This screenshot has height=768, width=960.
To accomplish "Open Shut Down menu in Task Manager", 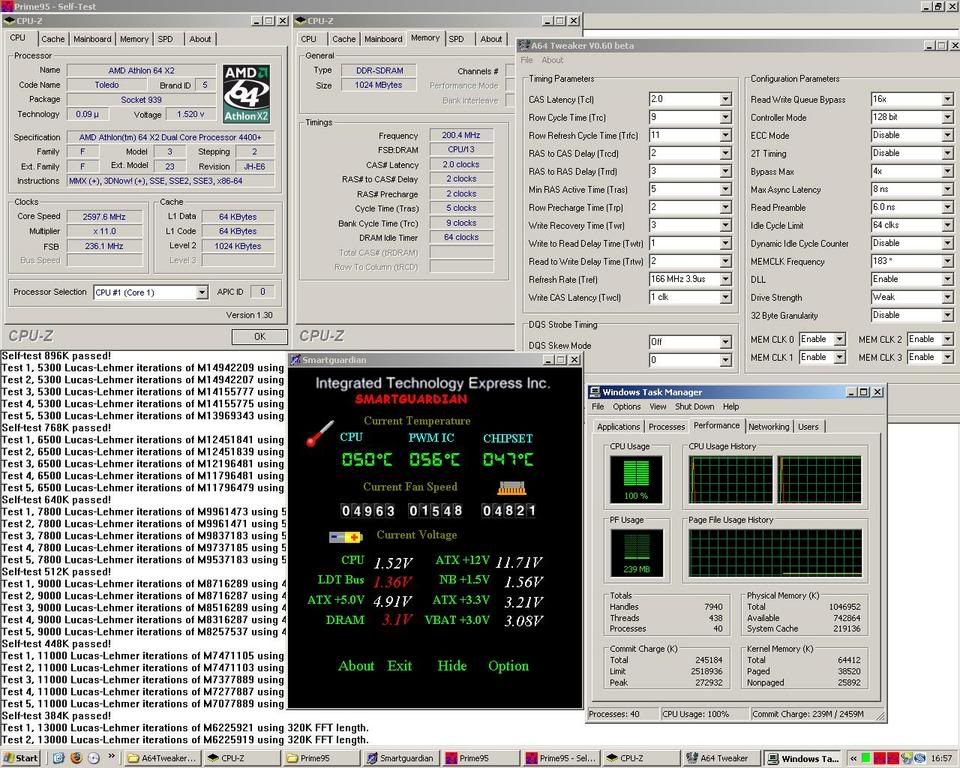I will [x=694, y=407].
